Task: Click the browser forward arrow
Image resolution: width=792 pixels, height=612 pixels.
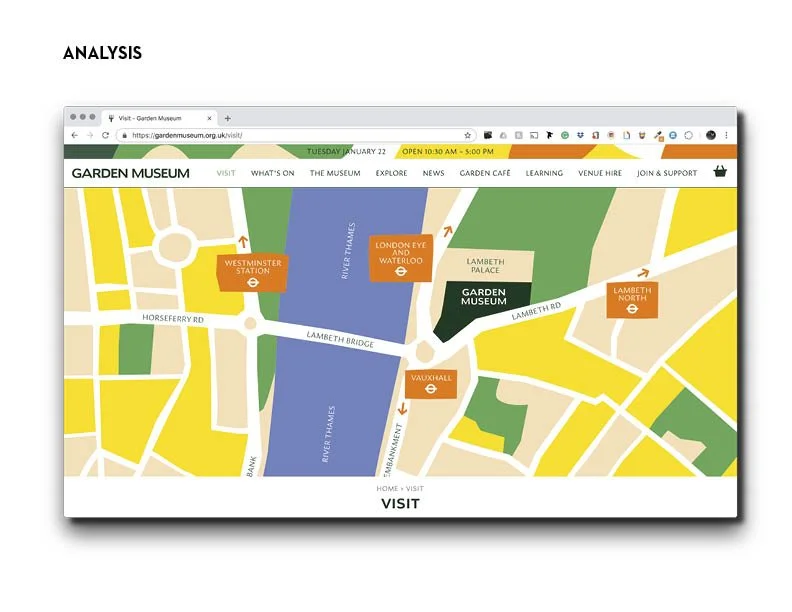Action: tap(90, 135)
